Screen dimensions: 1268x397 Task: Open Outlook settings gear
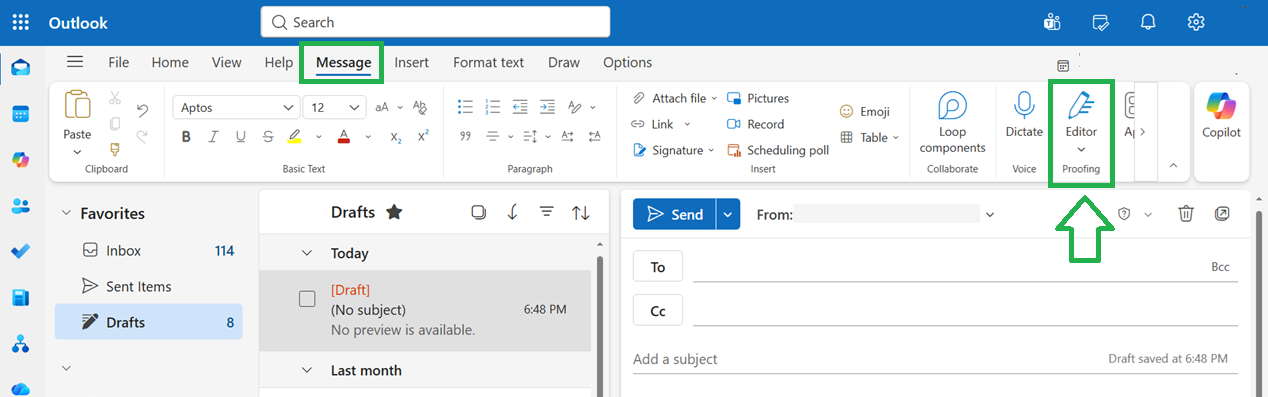[x=1195, y=22]
